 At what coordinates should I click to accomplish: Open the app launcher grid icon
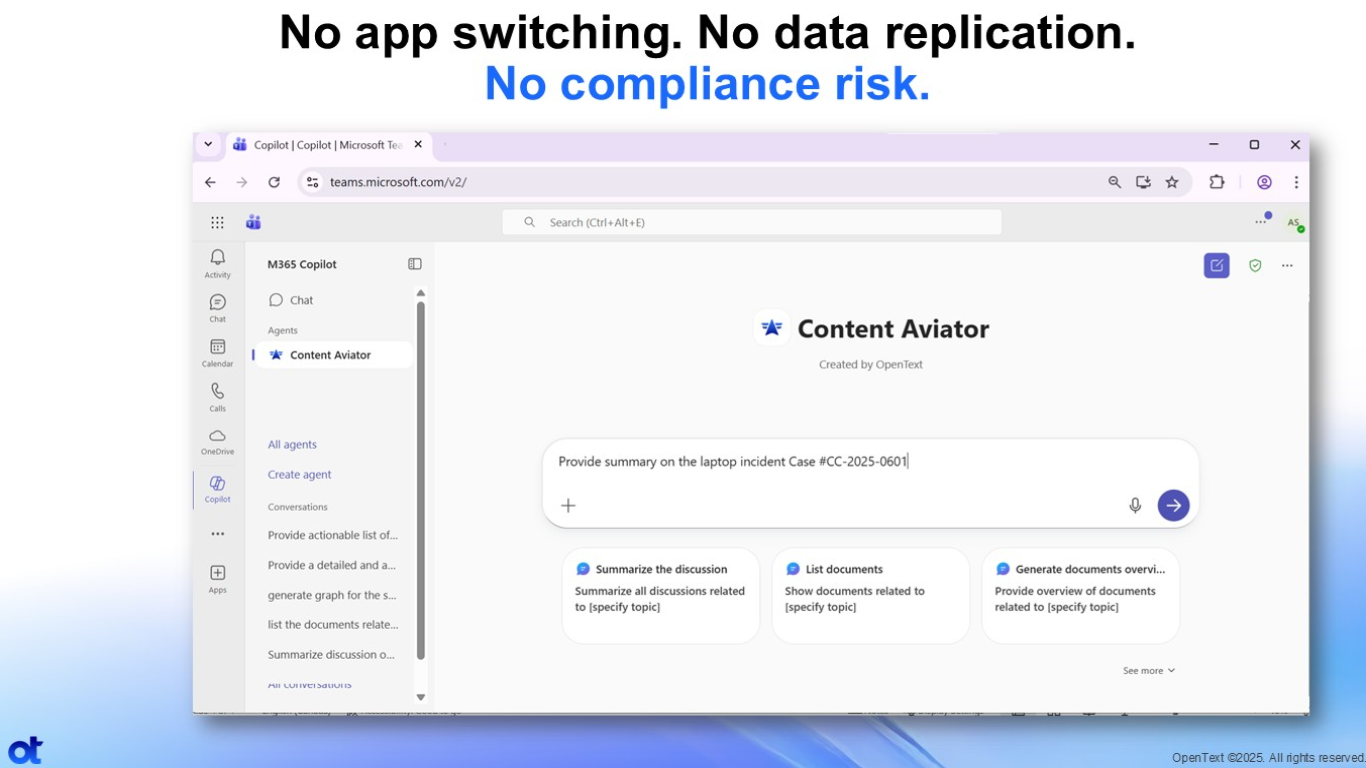pyautogui.click(x=217, y=222)
